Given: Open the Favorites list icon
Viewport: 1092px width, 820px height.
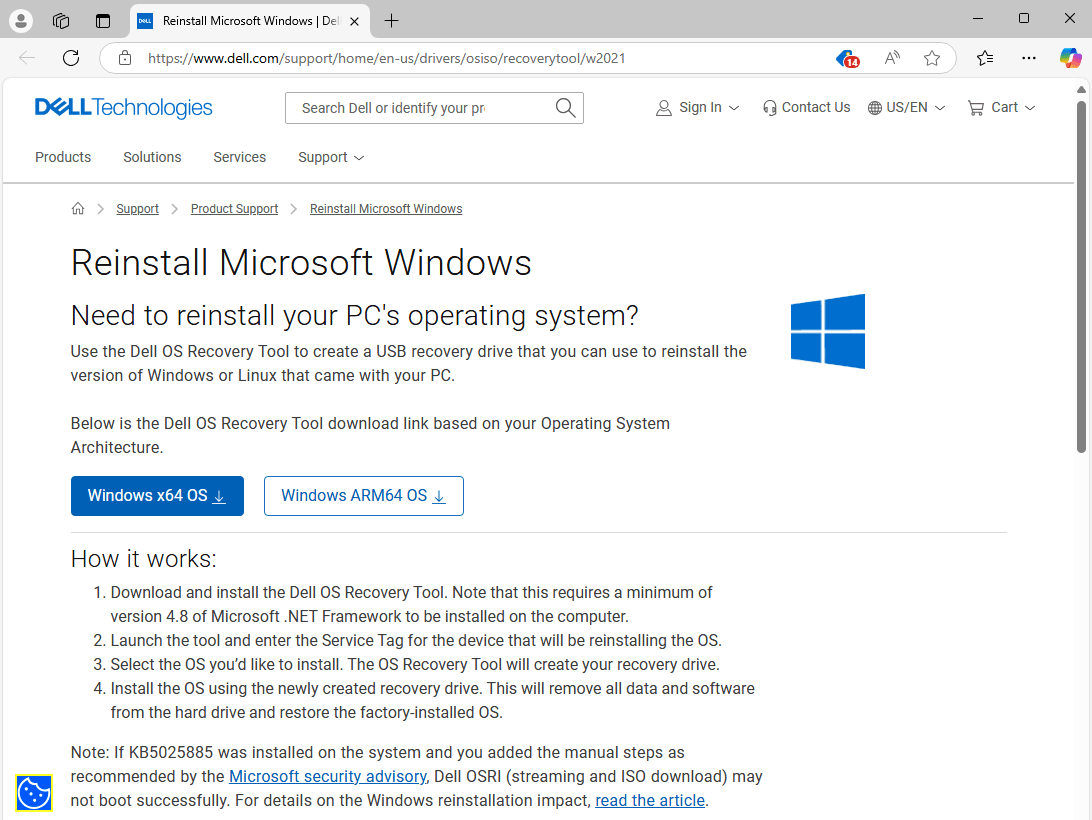Looking at the screenshot, I should [x=985, y=58].
